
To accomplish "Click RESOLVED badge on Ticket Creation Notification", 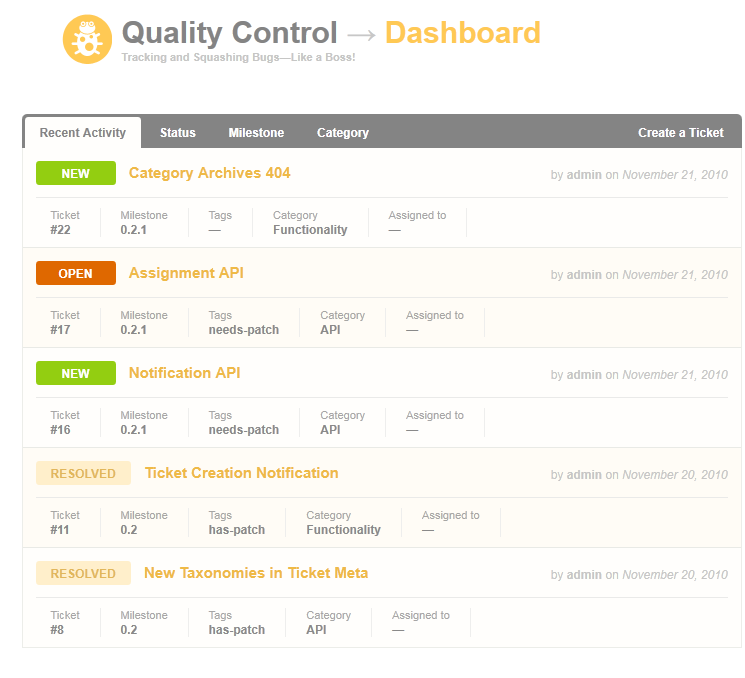I will pyautogui.click(x=83, y=473).
